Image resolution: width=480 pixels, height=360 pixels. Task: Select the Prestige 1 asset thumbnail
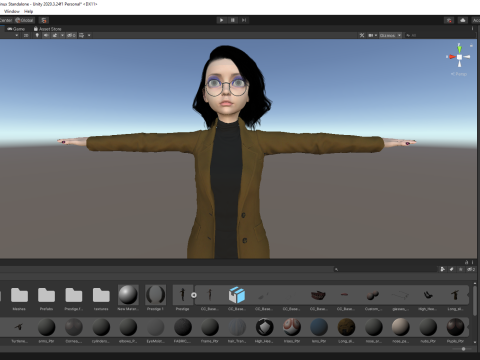tap(155, 299)
